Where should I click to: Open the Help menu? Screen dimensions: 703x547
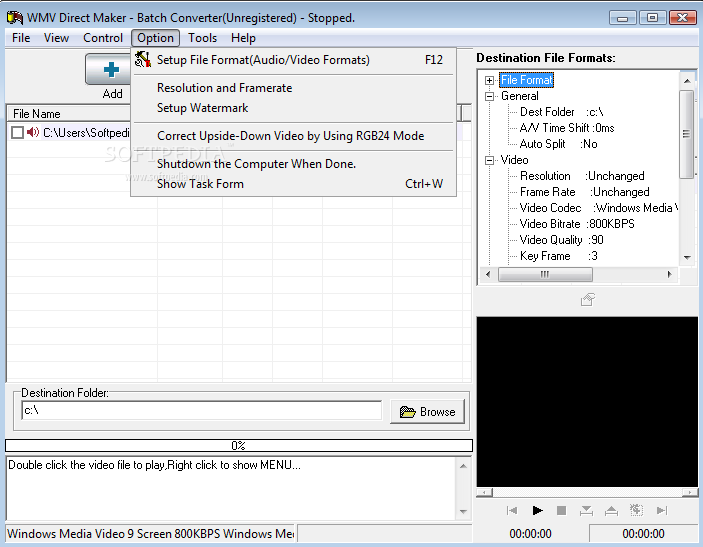243,38
